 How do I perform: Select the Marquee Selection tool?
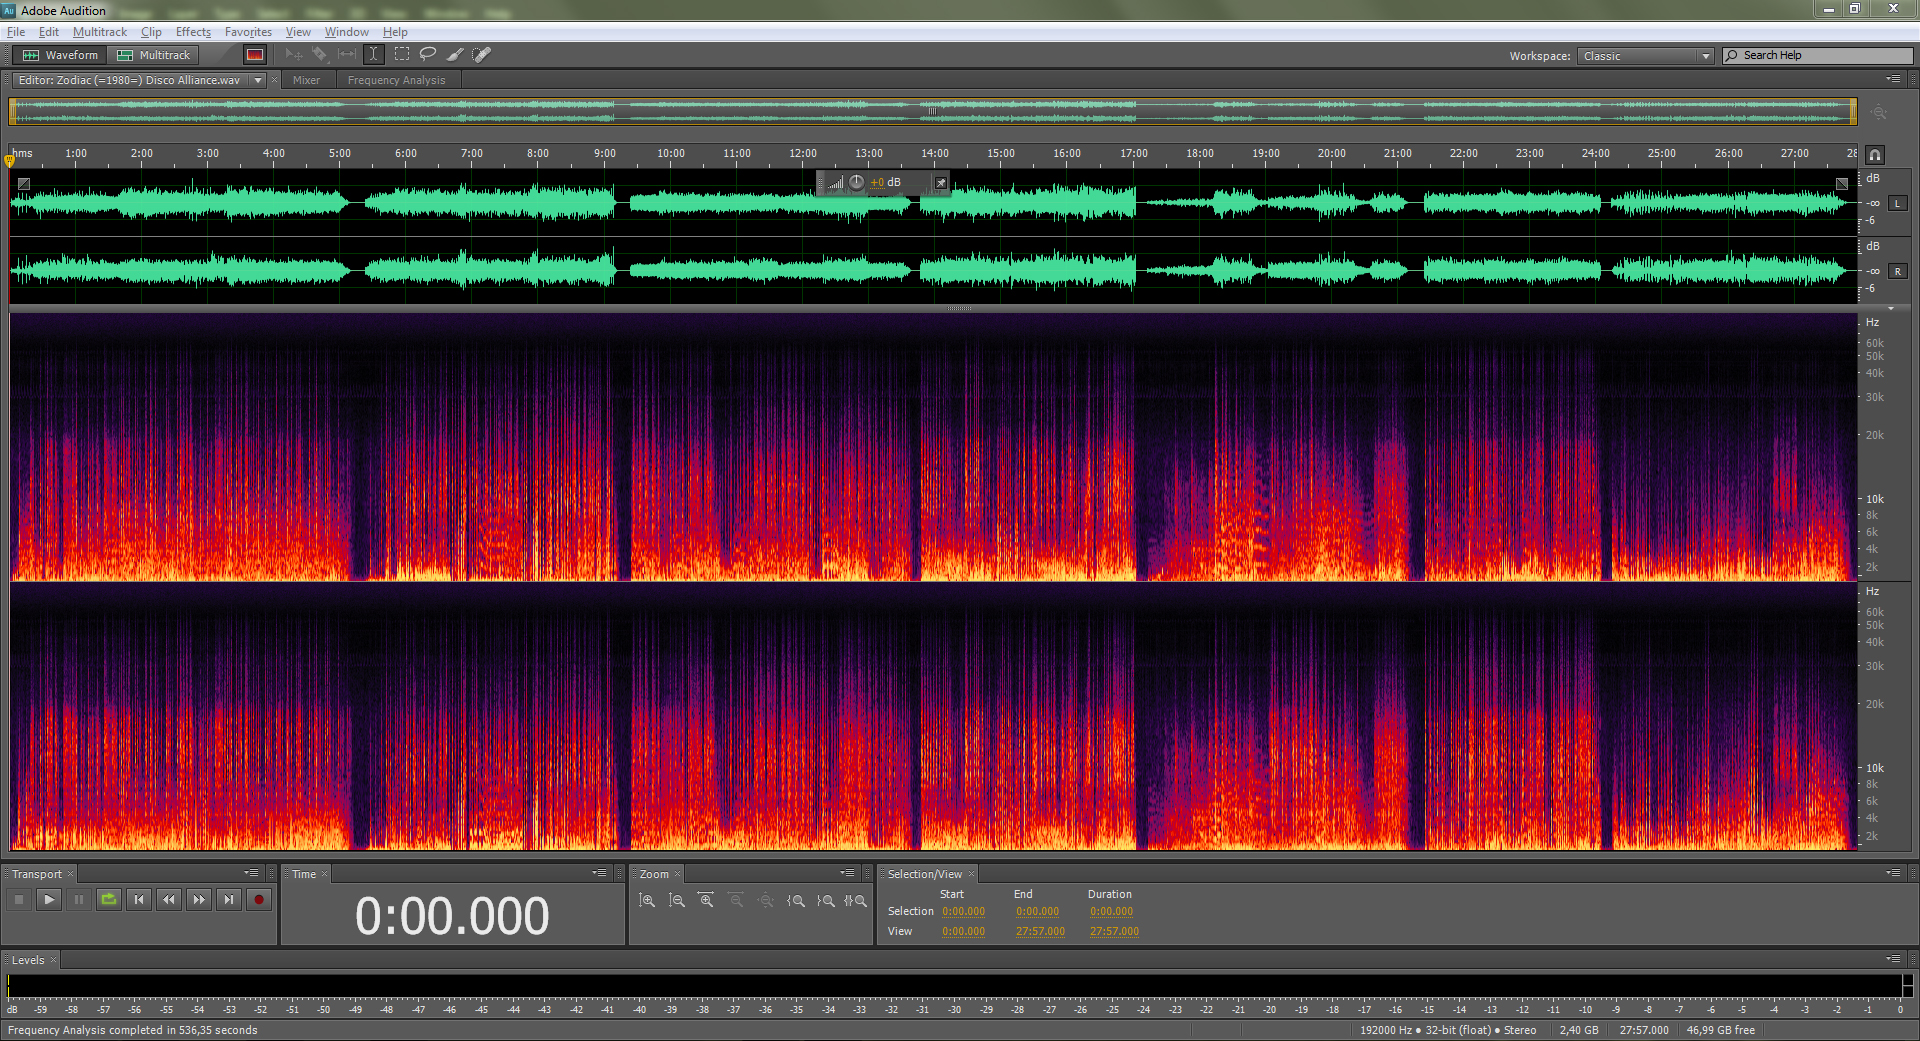(x=402, y=54)
